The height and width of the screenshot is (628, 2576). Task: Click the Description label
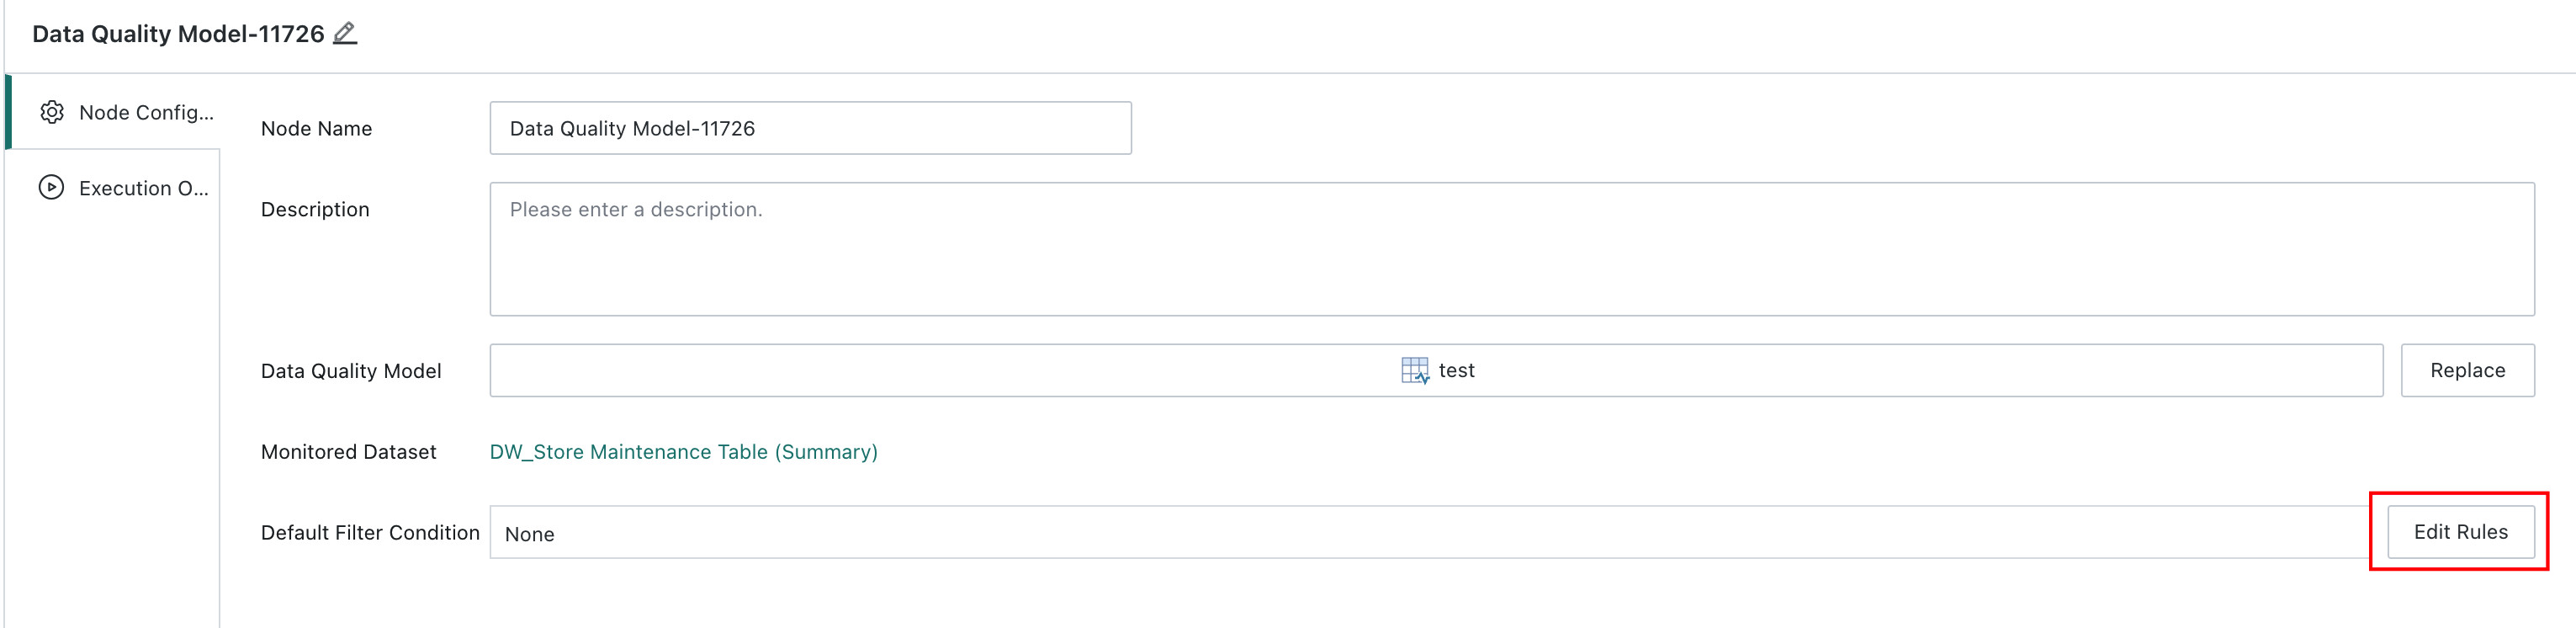[x=315, y=210]
